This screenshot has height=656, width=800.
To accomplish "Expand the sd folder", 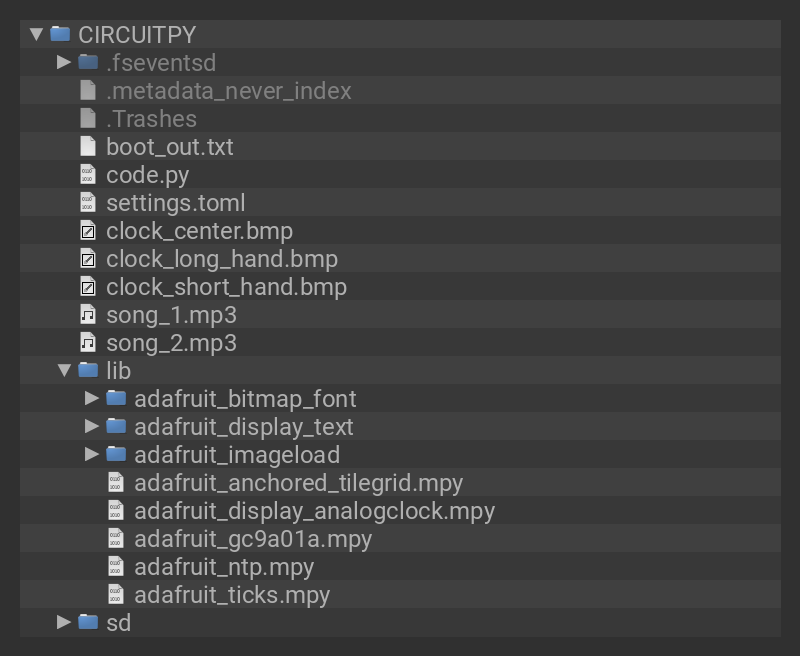I will pos(64,623).
